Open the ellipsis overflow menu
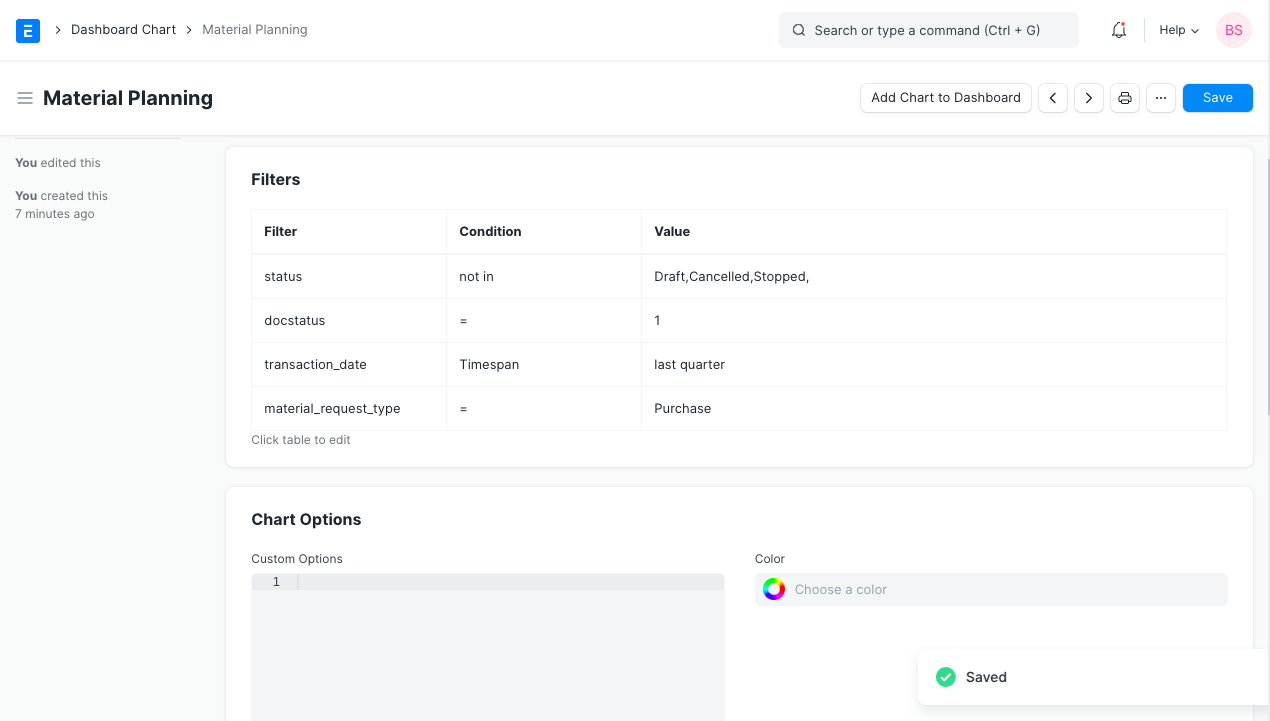The image size is (1270, 721). pyautogui.click(x=1160, y=97)
